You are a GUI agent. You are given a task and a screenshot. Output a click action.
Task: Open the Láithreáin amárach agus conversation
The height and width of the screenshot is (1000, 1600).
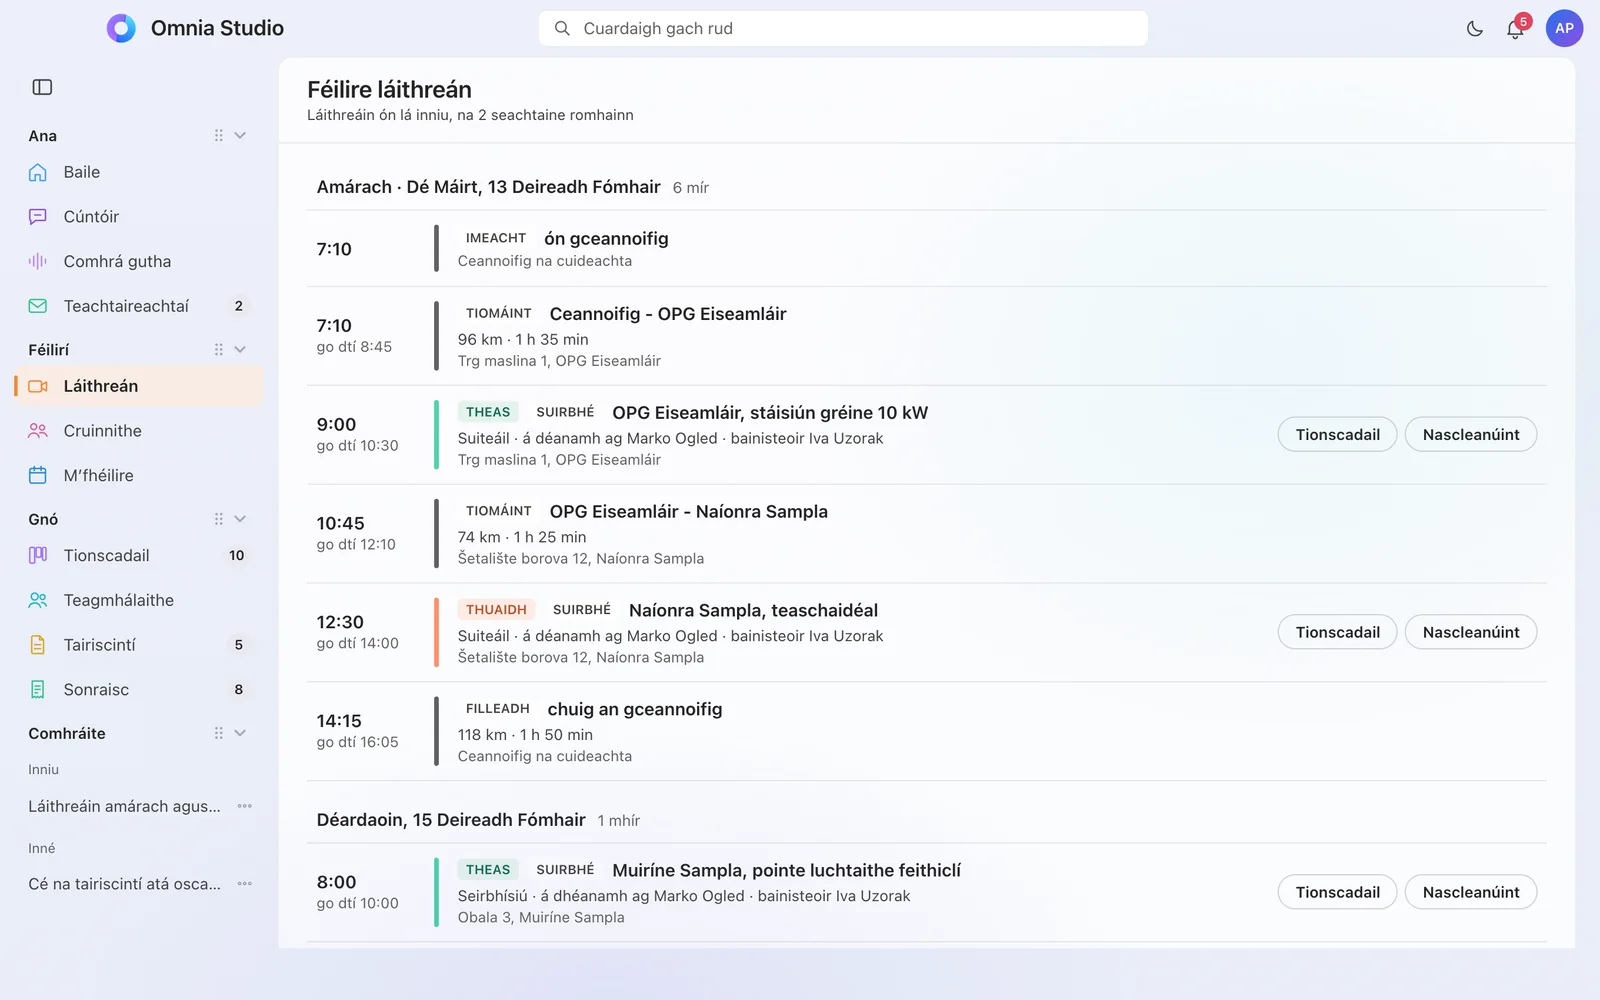pos(125,806)
